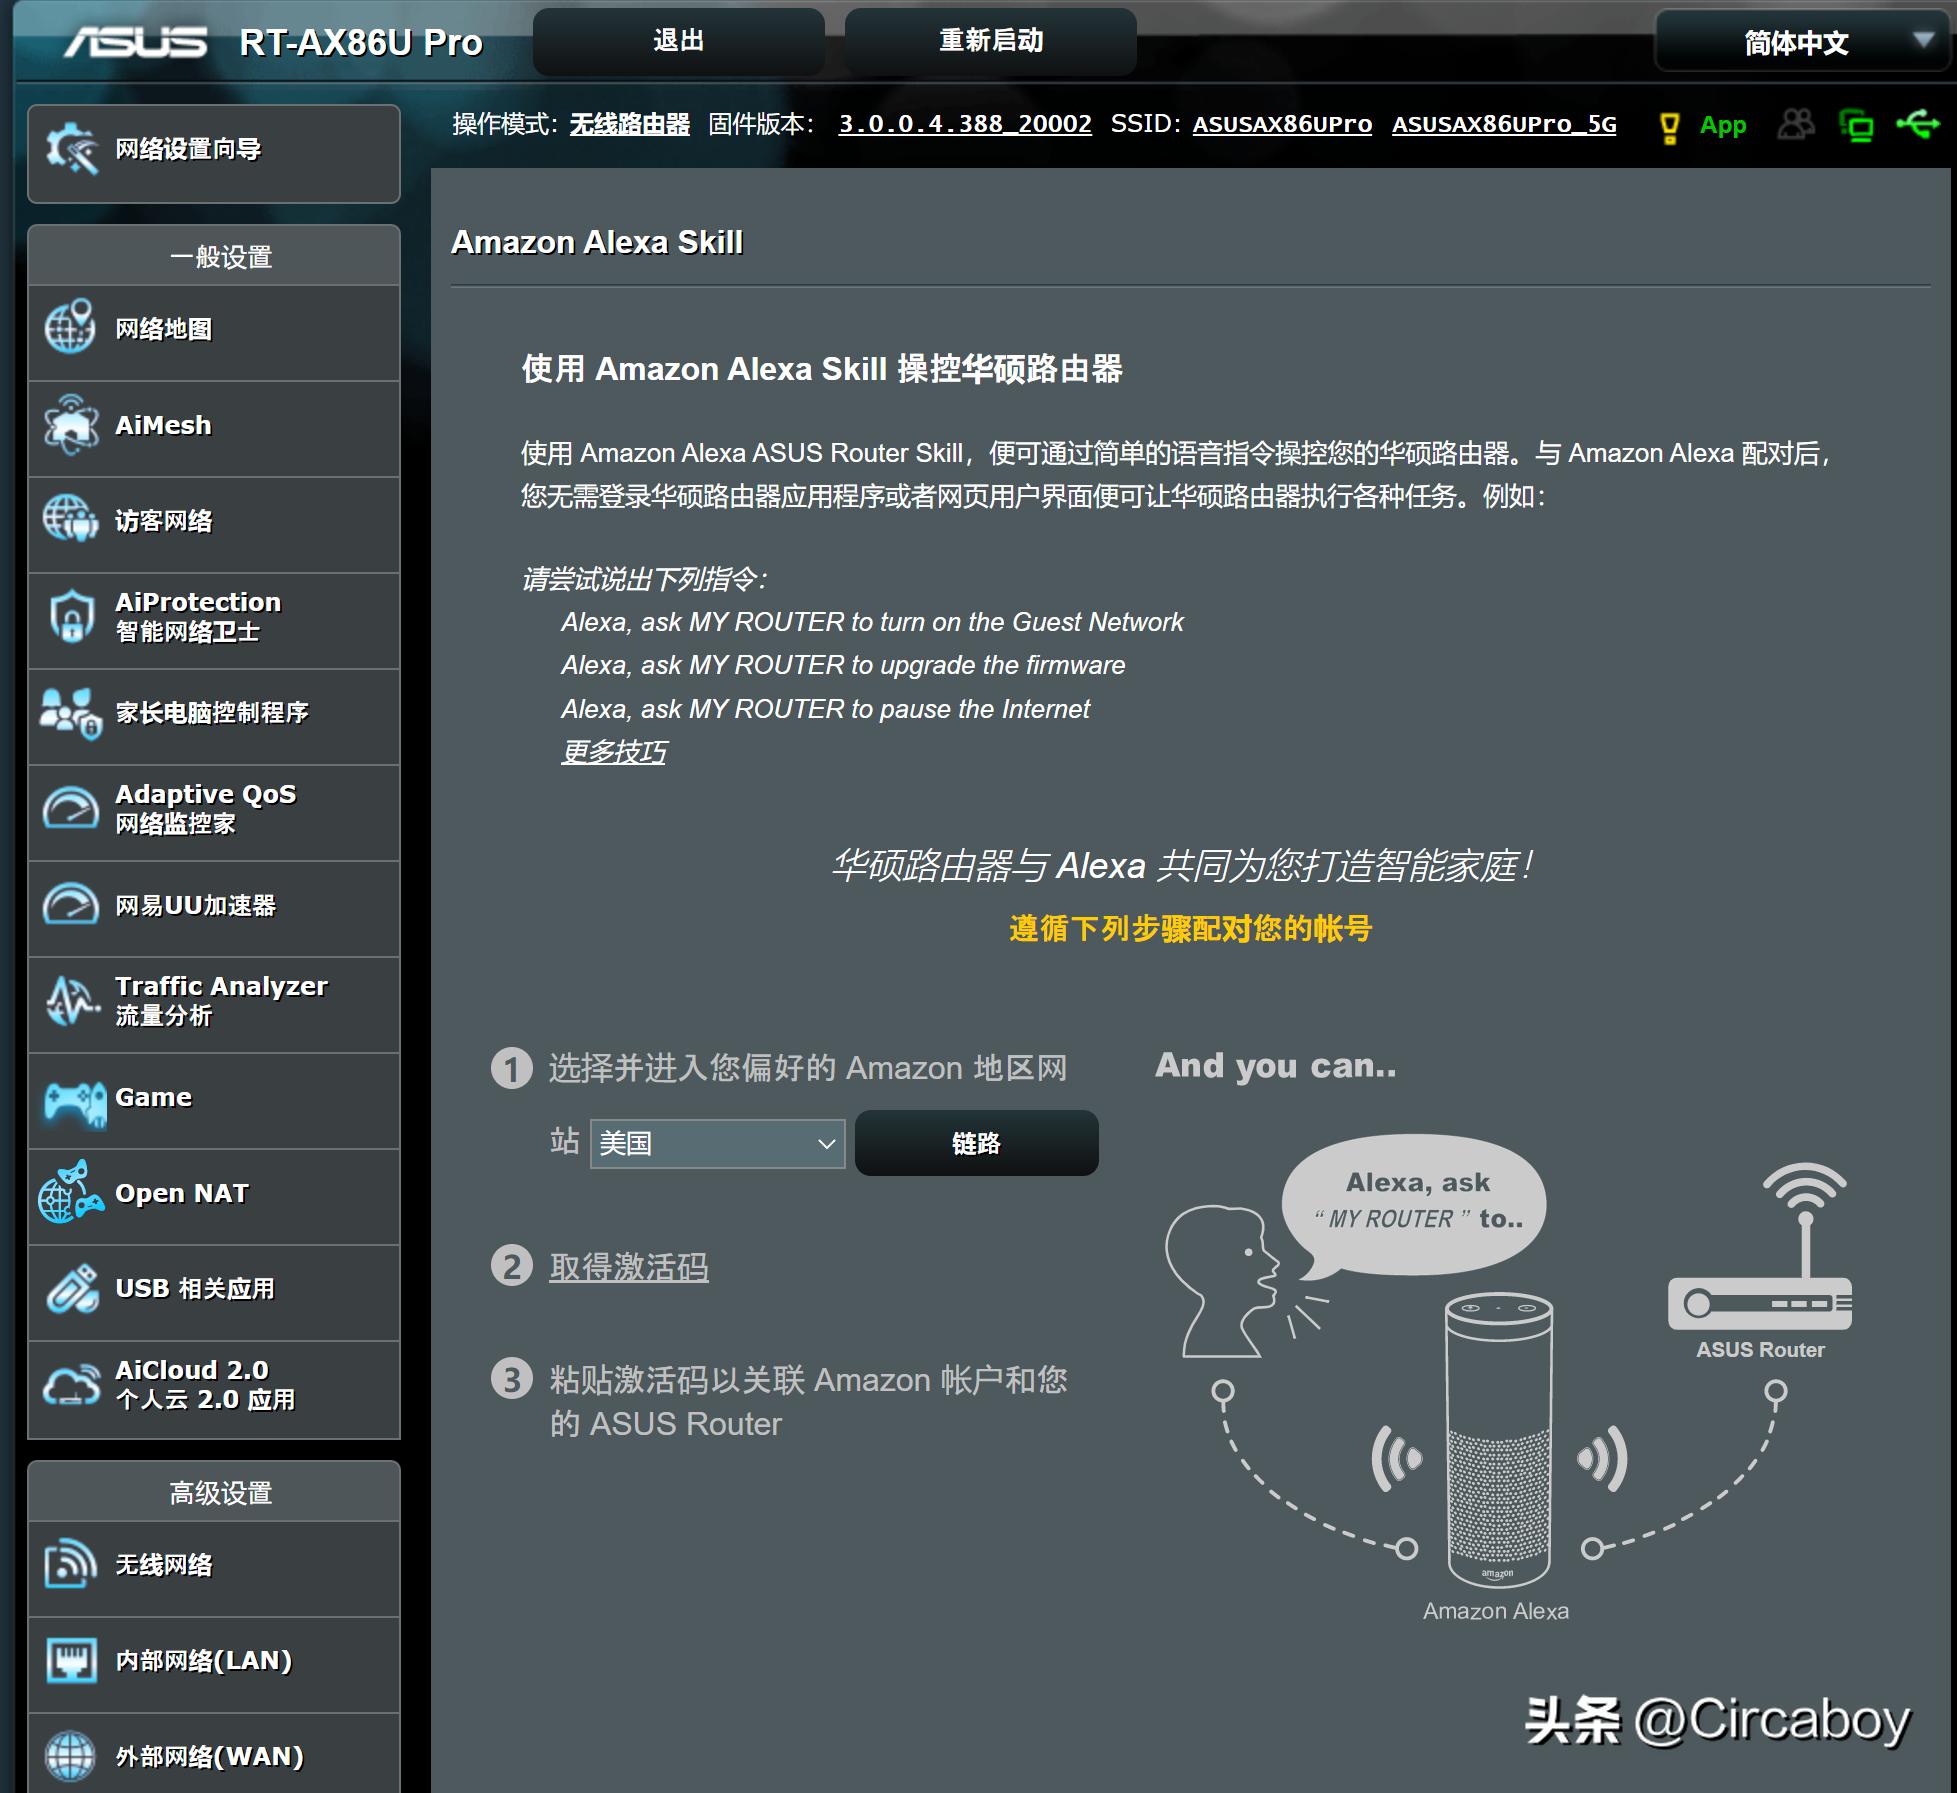Click the green USB status icon

[1917, 125]
